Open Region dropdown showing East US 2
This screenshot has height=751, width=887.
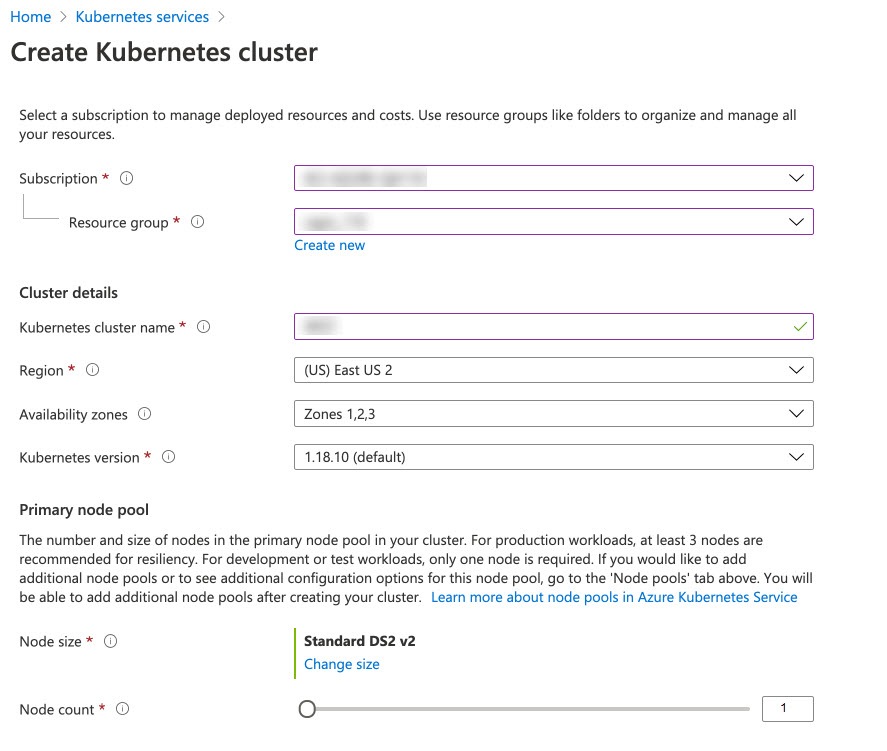pyautogui.click(x=553, y=370)
